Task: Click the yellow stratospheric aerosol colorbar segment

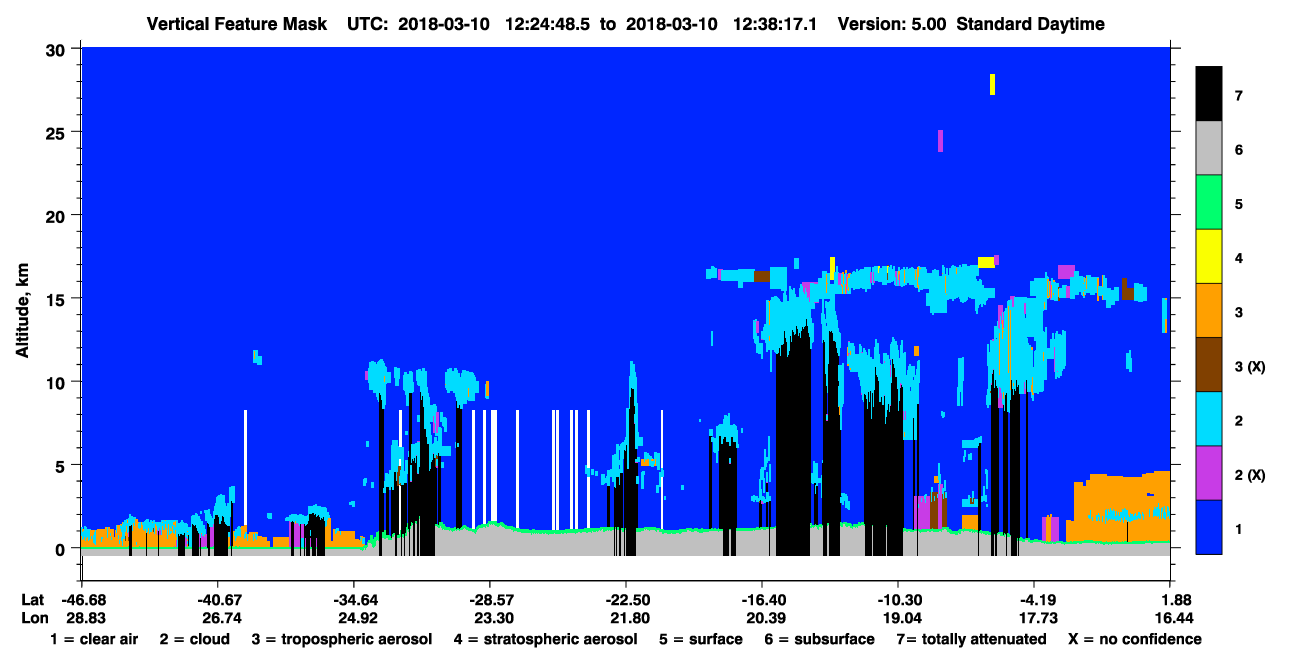Action: (1209, 257)
